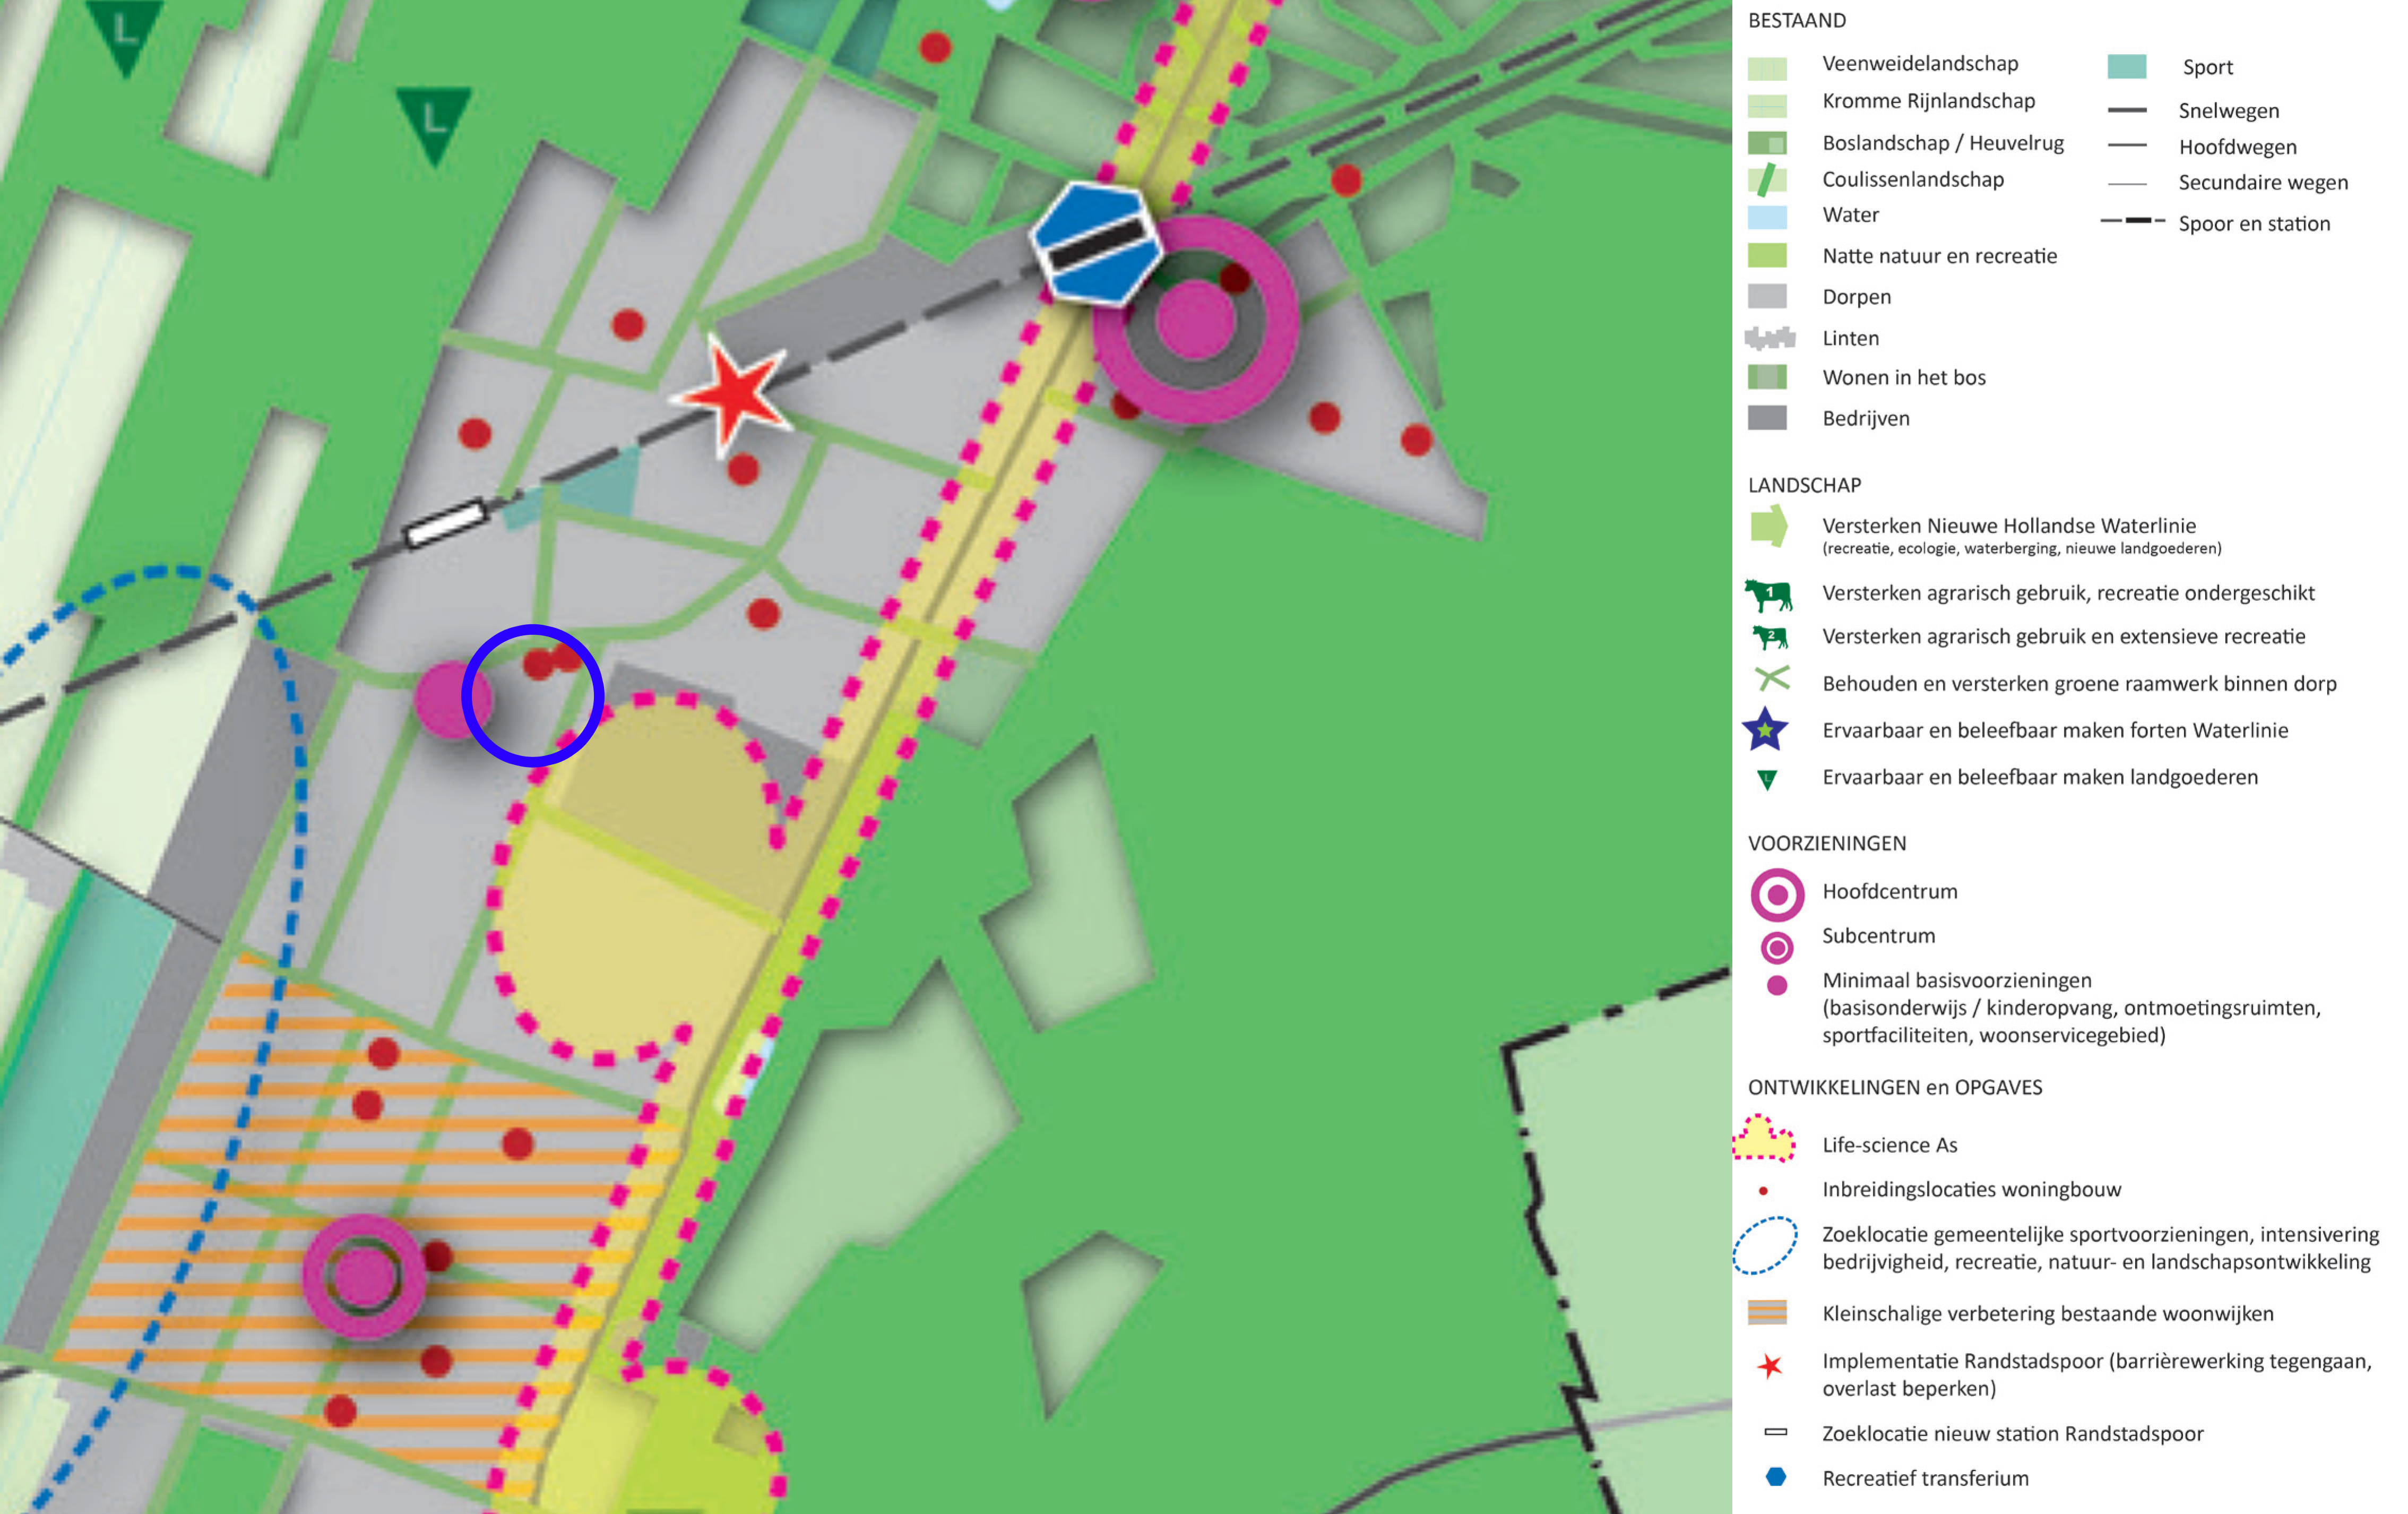Select the Linten jagged grey legend symbol

(1769, 338)
